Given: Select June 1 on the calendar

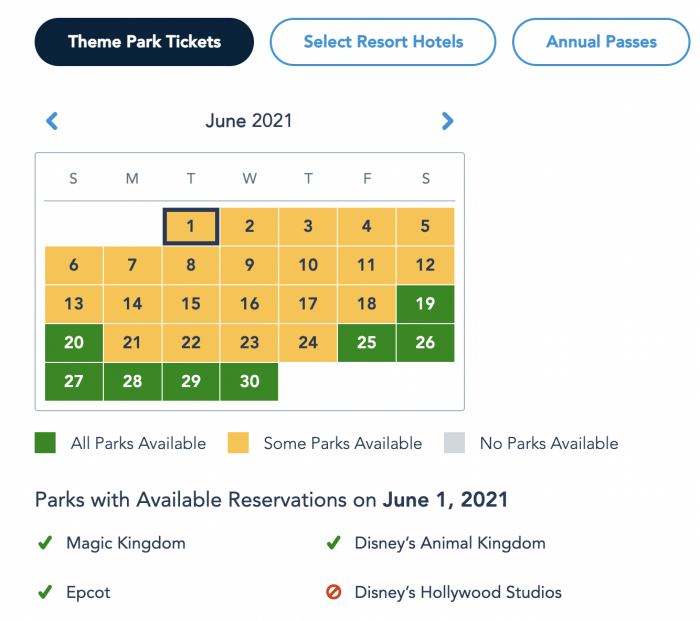Looking at the screenshot, I should click(191, 226).
